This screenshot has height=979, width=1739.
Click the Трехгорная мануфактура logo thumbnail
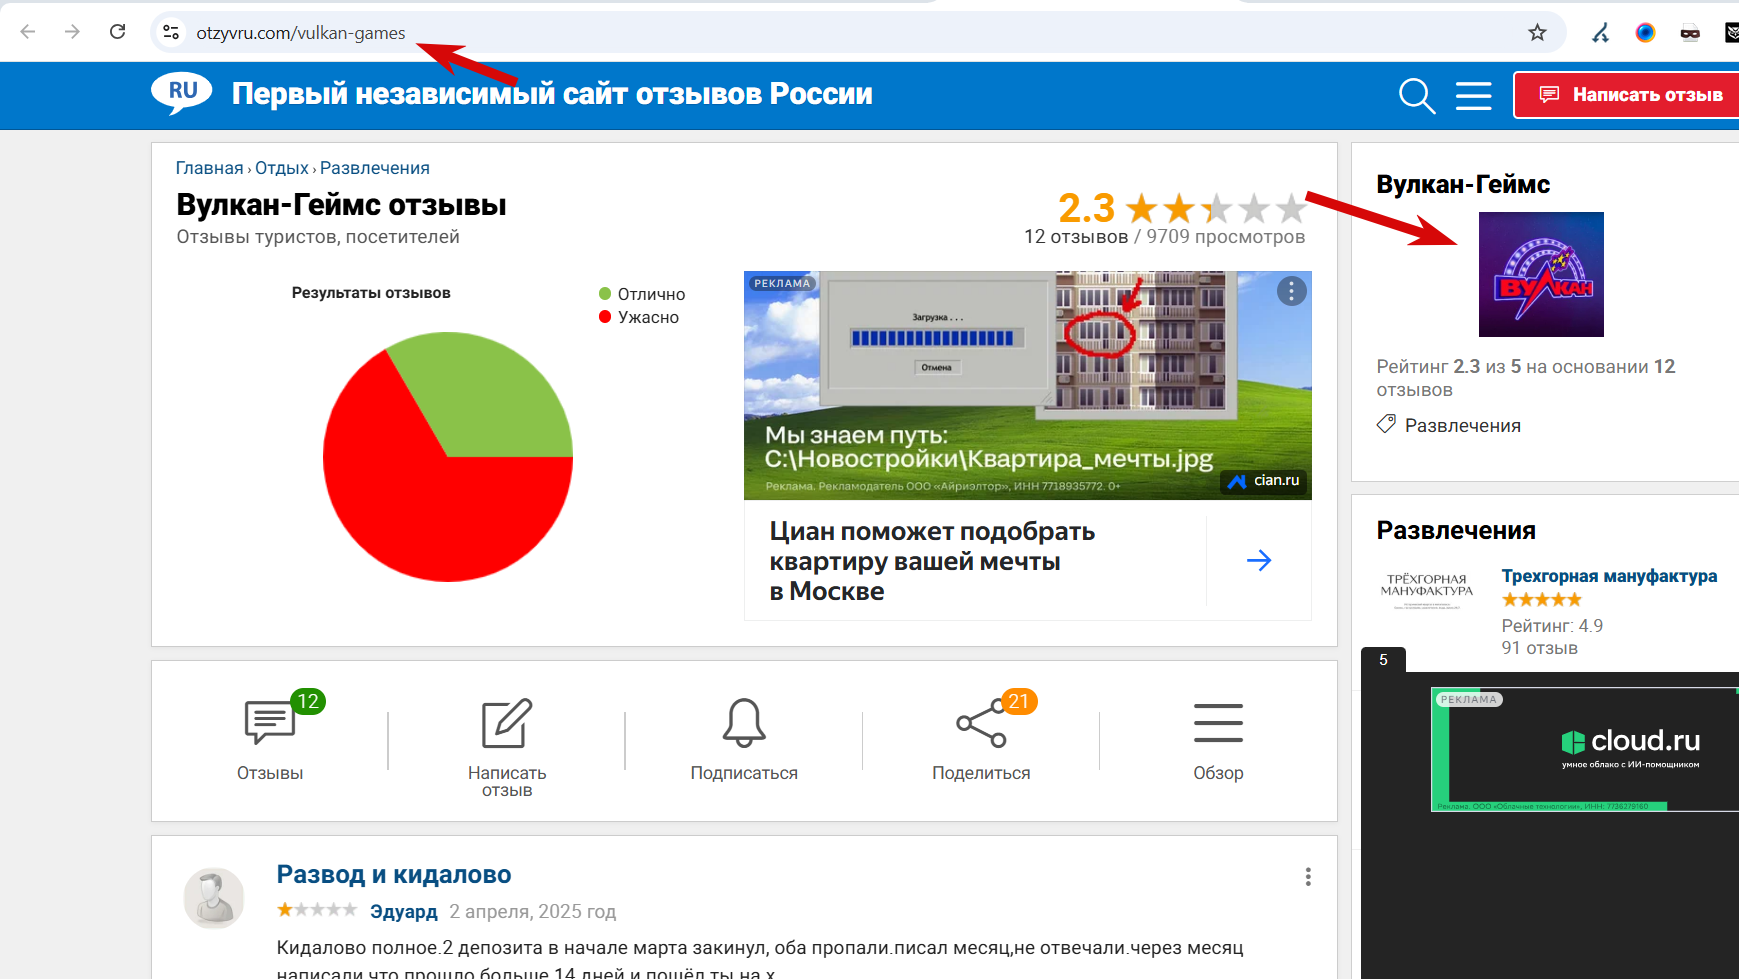point(1427,591)
